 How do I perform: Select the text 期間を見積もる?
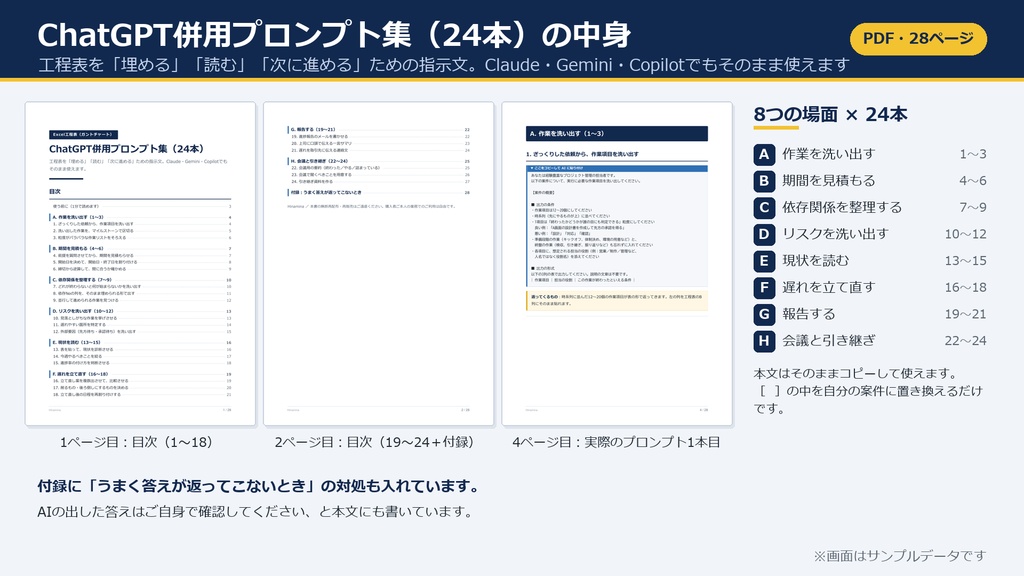coord(829,181)
